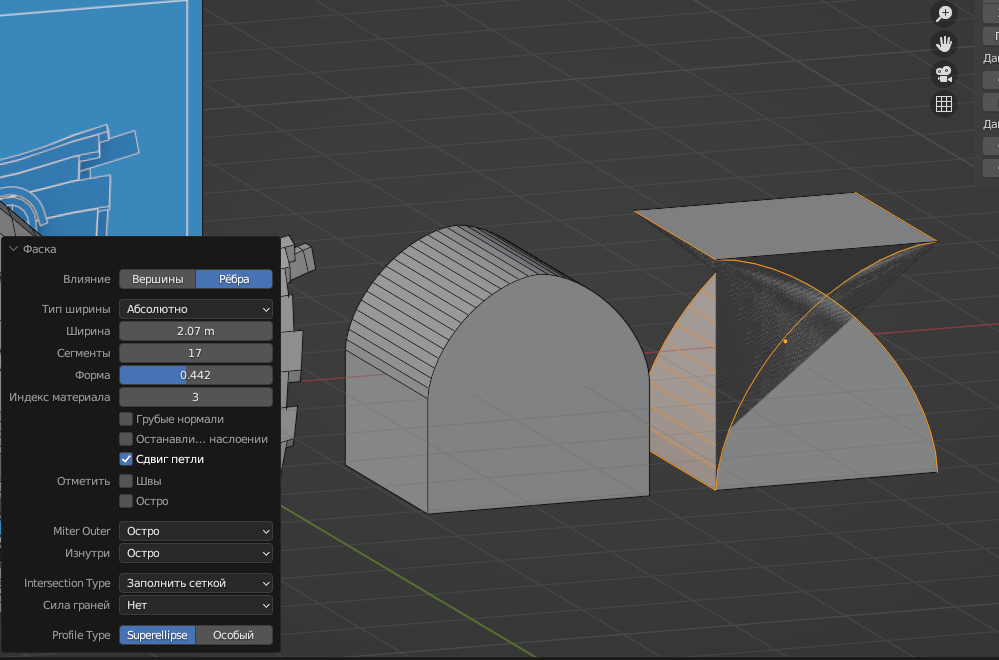Click the zoom view magnifier icon

(943, 13)
